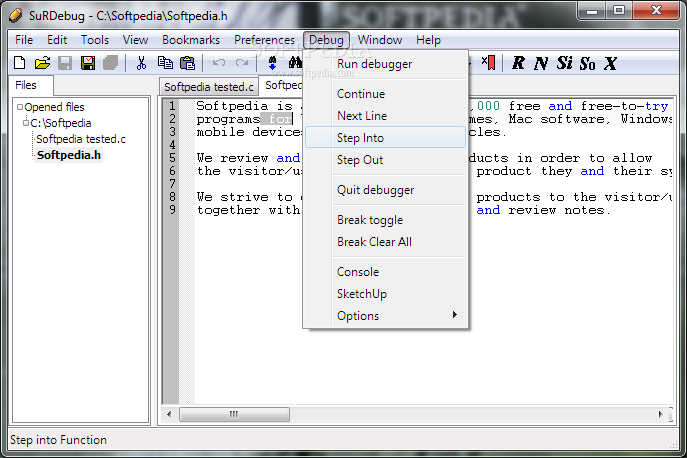
Task: Select Softpedia tested.c in file tree
Action: point(81,139)
